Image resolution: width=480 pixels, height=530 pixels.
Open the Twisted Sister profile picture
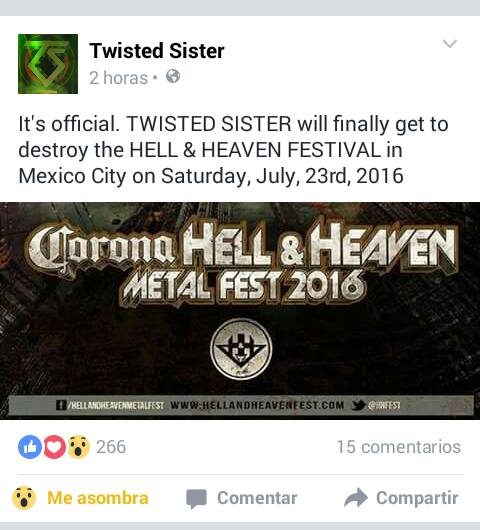pyautogui.click(x=48, y=64)
